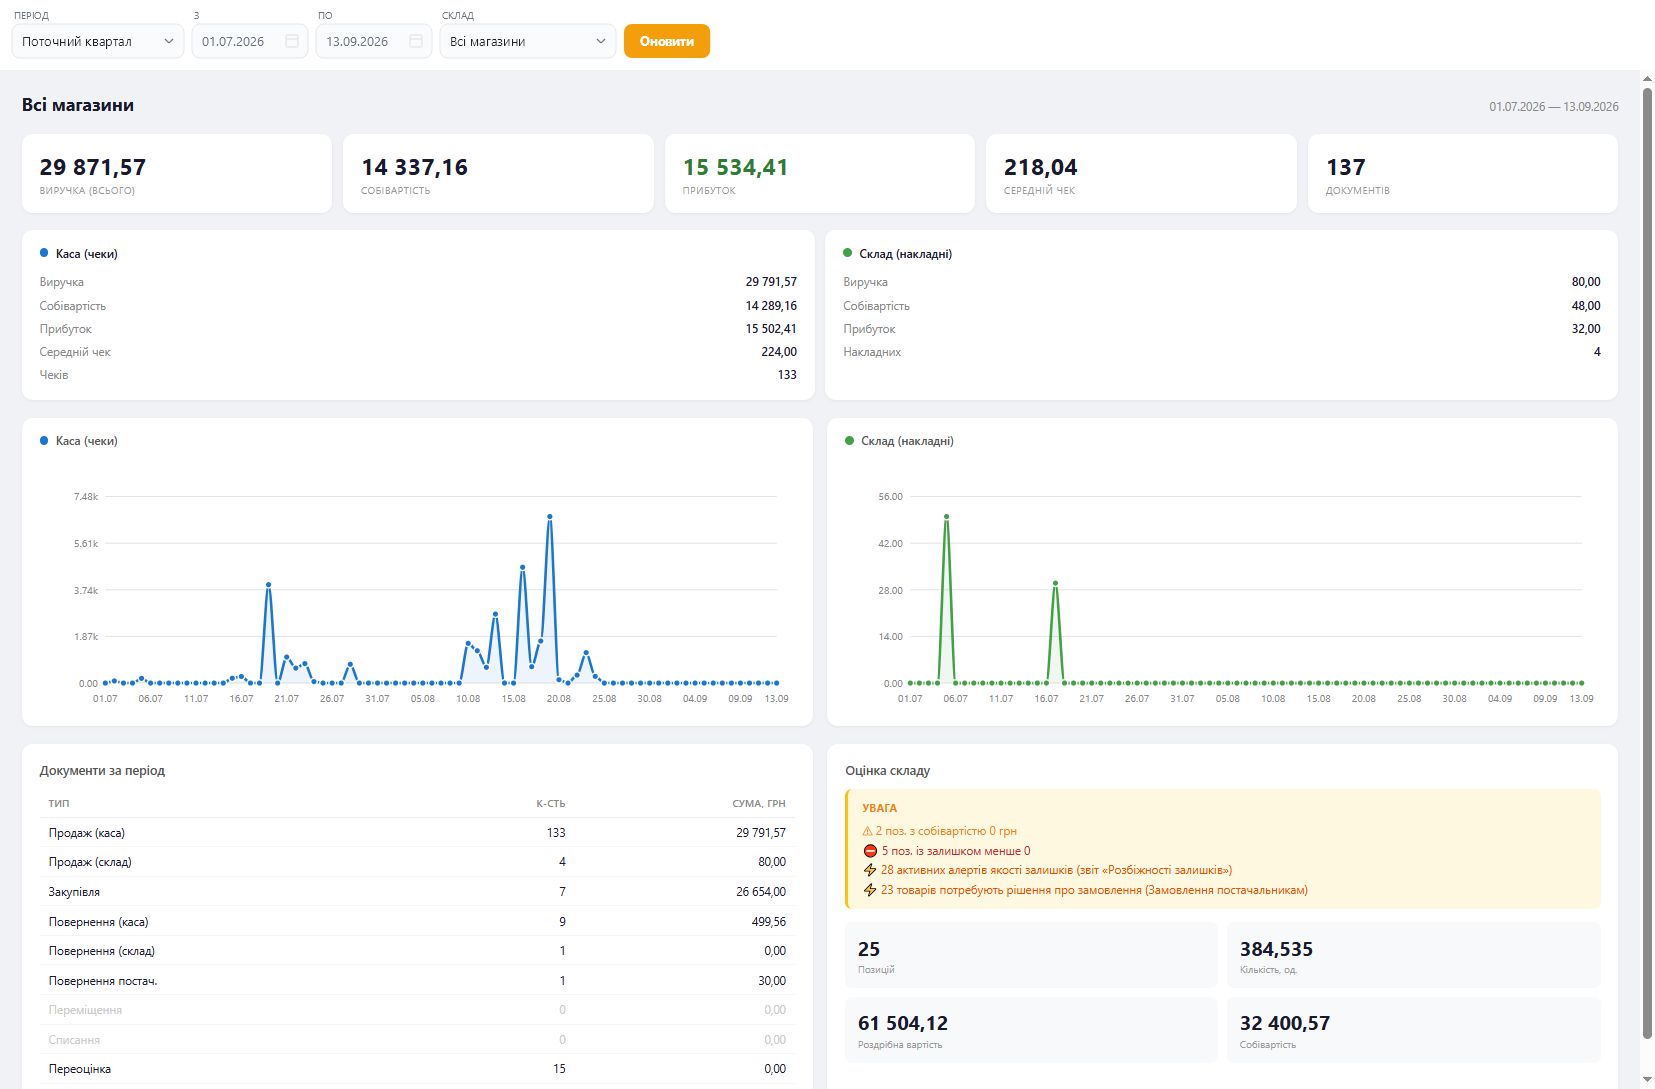Click lightning icon beside 28 active alerts
This screenshot has width=1655, height=1089.
pos(870,870)
